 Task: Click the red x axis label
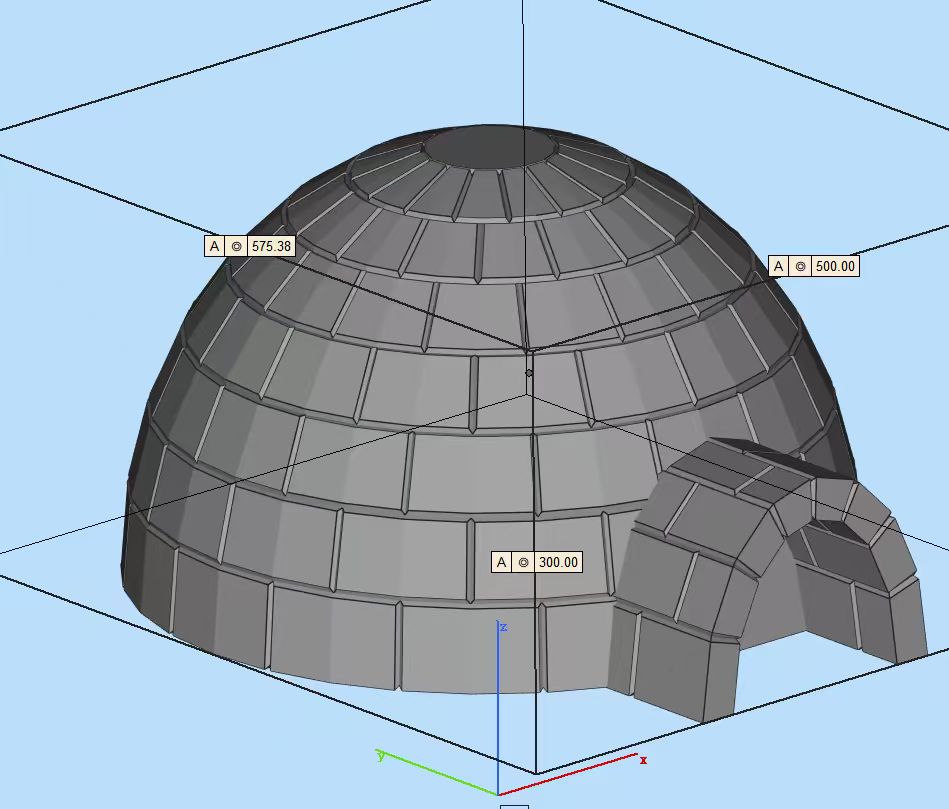coord(643,760)
